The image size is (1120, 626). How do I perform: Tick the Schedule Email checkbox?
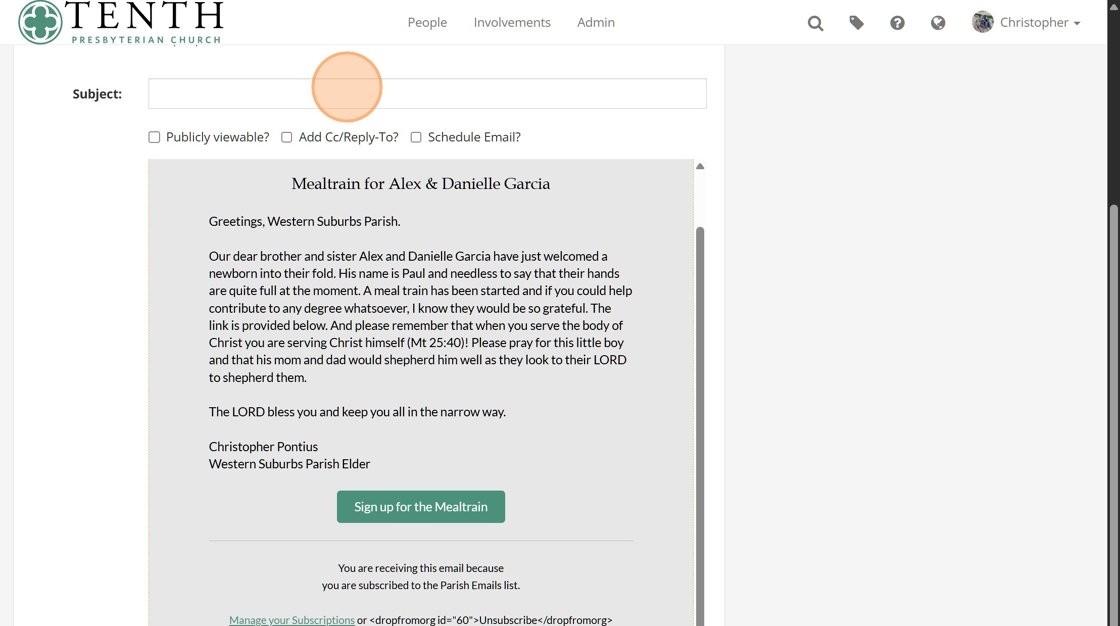pos(416,137)
